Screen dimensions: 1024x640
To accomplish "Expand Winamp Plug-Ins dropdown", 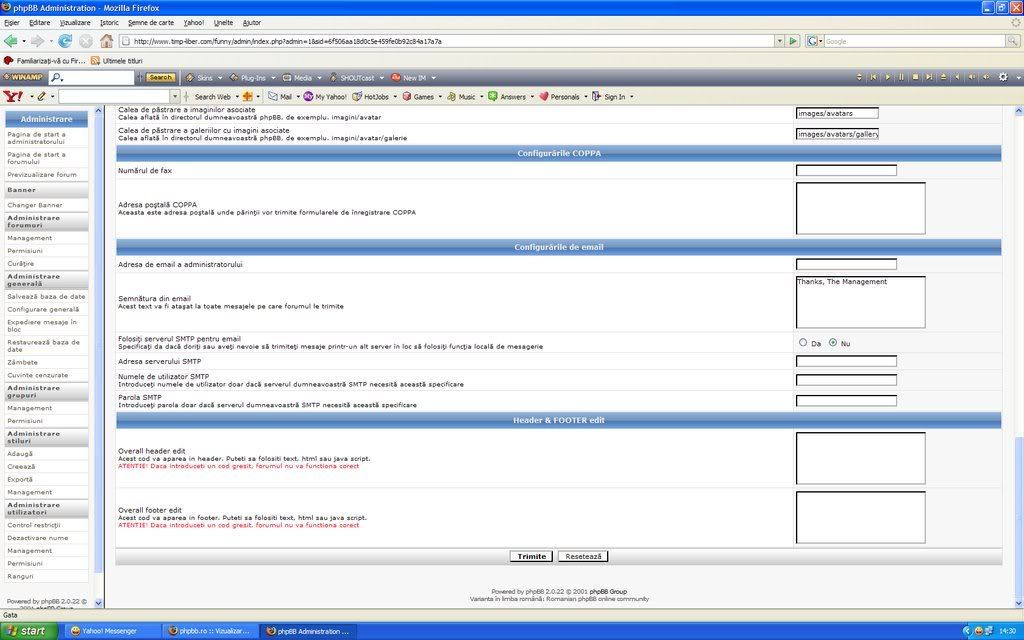I will [273, 78].
